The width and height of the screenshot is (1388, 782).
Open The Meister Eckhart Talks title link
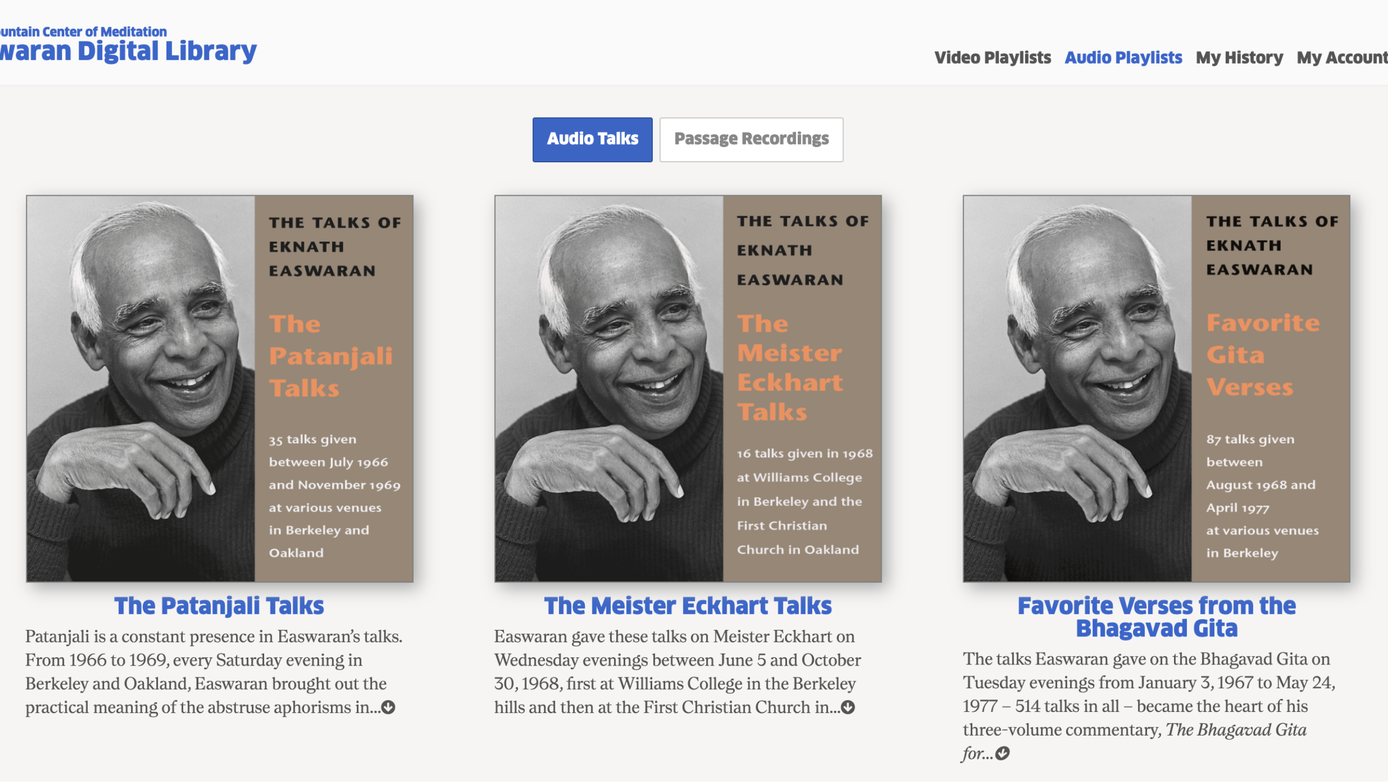click(x=688, y=605)
